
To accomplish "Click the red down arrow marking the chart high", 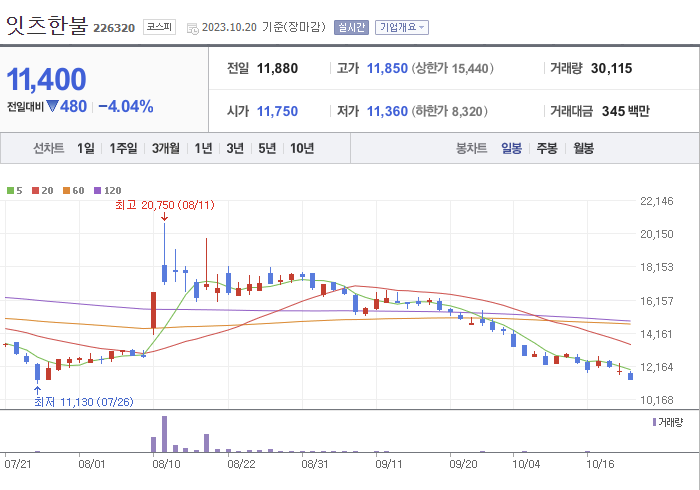I will 164,217.
